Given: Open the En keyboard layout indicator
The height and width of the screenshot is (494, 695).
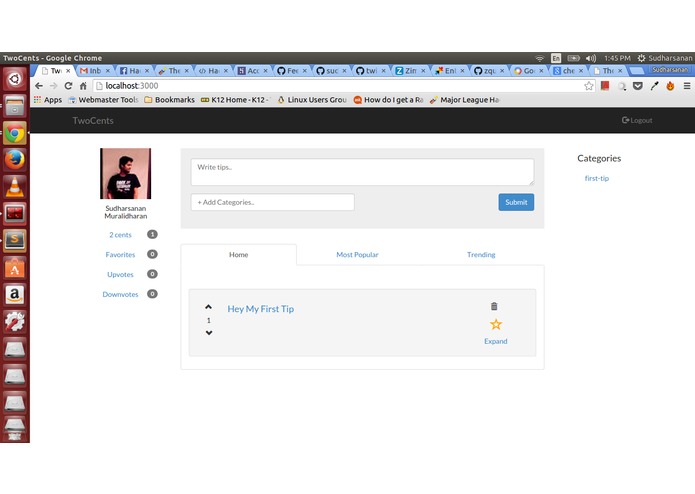Looking at the screenshot, I should pyautogui.click(x=556, y=58).
